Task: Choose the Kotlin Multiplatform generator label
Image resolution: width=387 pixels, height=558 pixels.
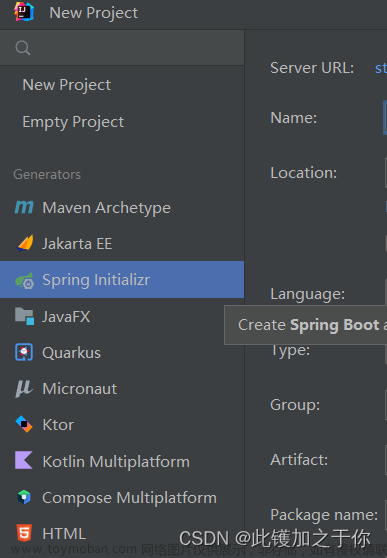Action: point(116,462)
